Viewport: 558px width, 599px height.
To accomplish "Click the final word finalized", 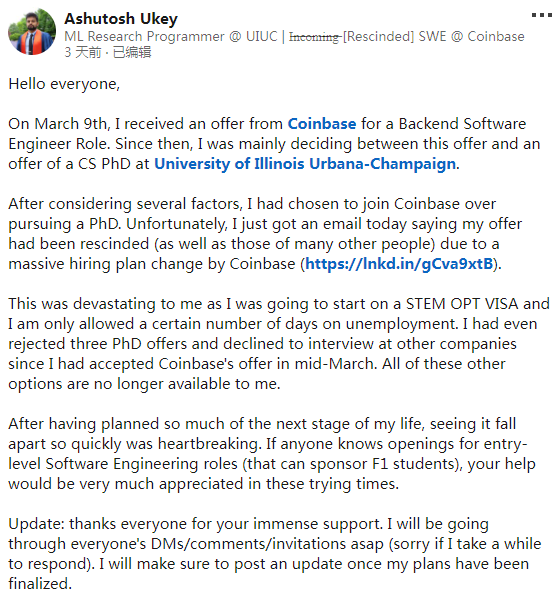I will click(40, 584).
